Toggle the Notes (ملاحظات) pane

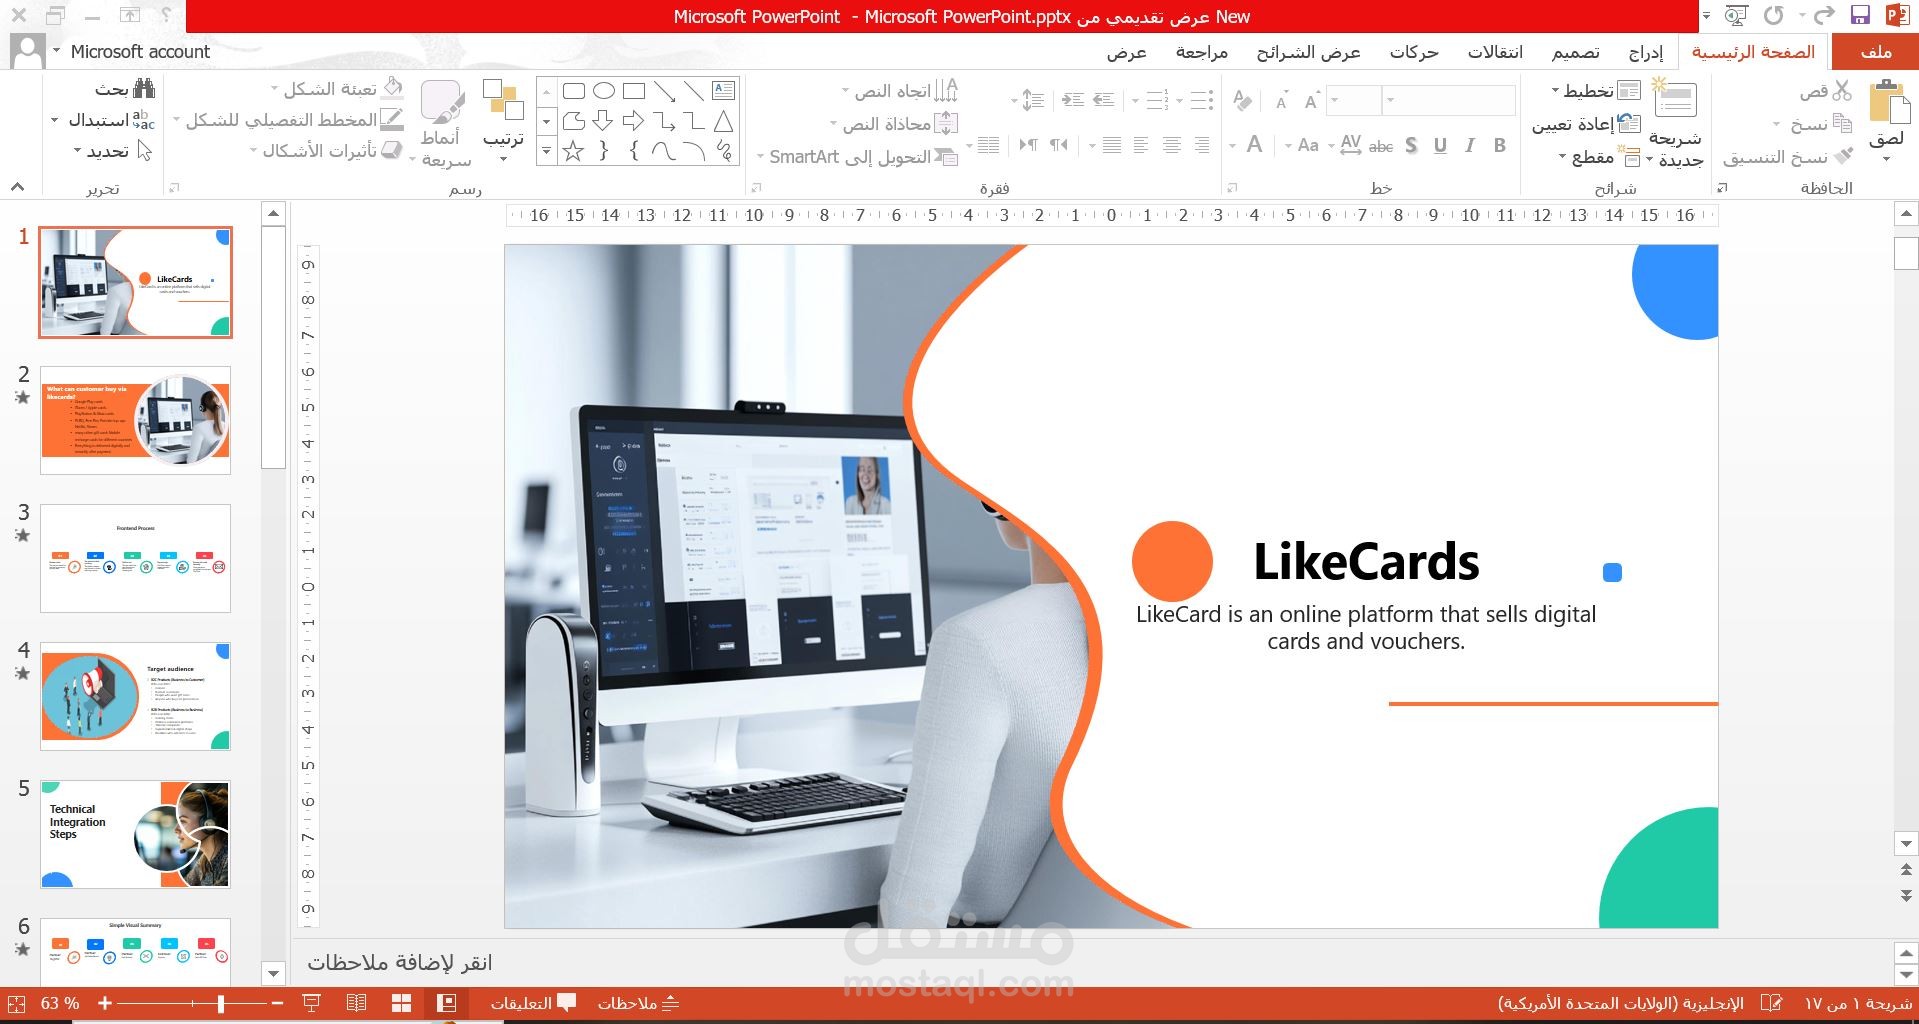point(638,1003)
